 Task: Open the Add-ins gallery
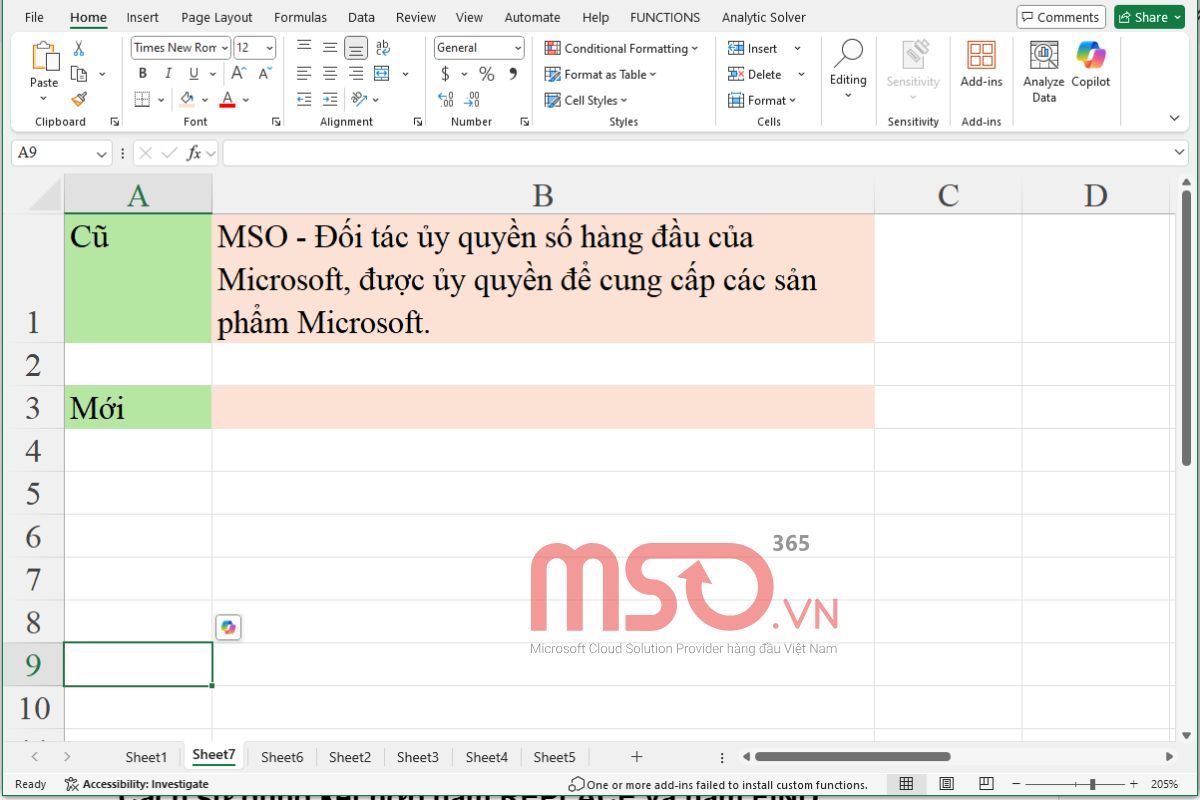point(981,65)
